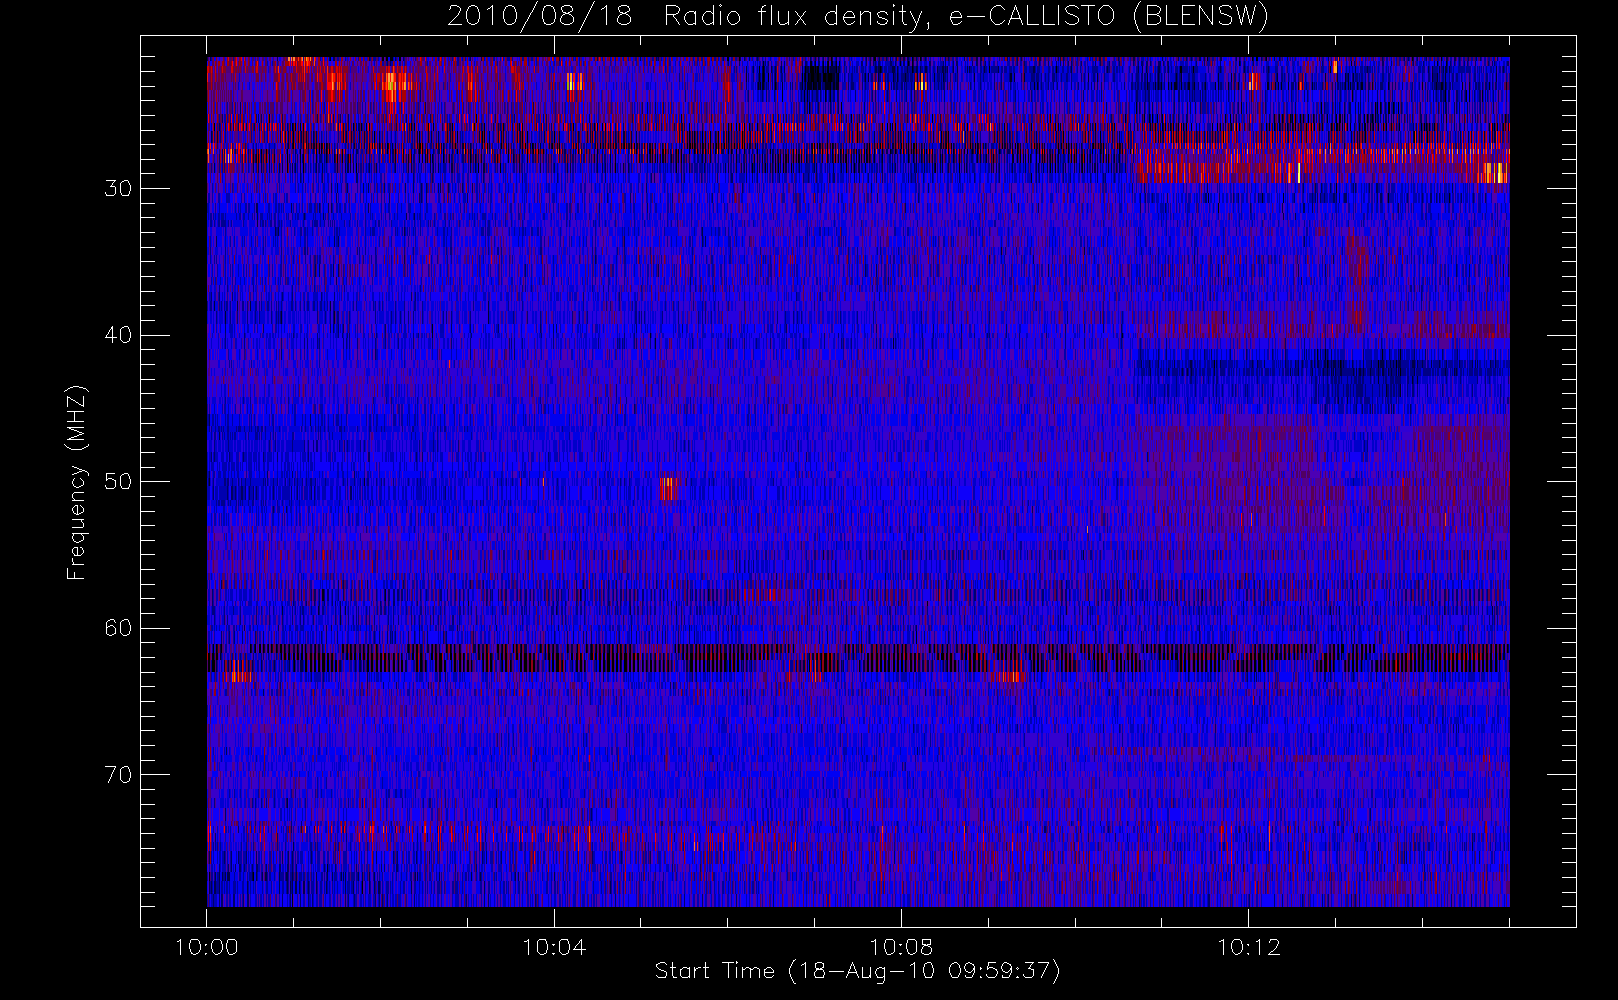1618x1000 pixels.
Task: Click the 60 frequency tick label
Action: pos(118,628)
